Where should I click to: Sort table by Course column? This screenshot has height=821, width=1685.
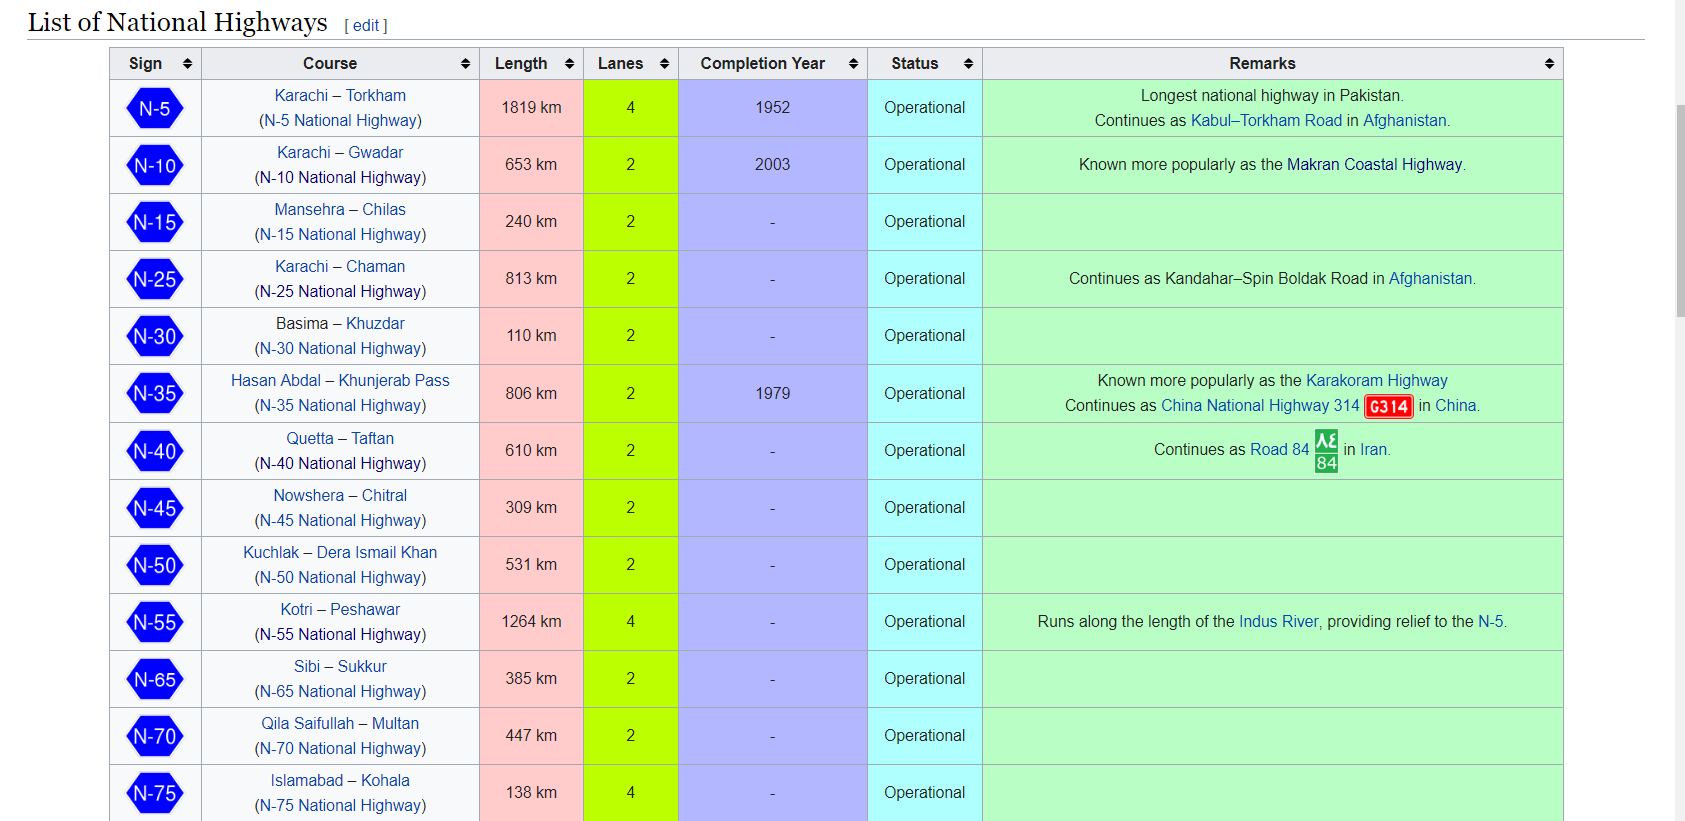pyautogui.click(x=465, y=63)
